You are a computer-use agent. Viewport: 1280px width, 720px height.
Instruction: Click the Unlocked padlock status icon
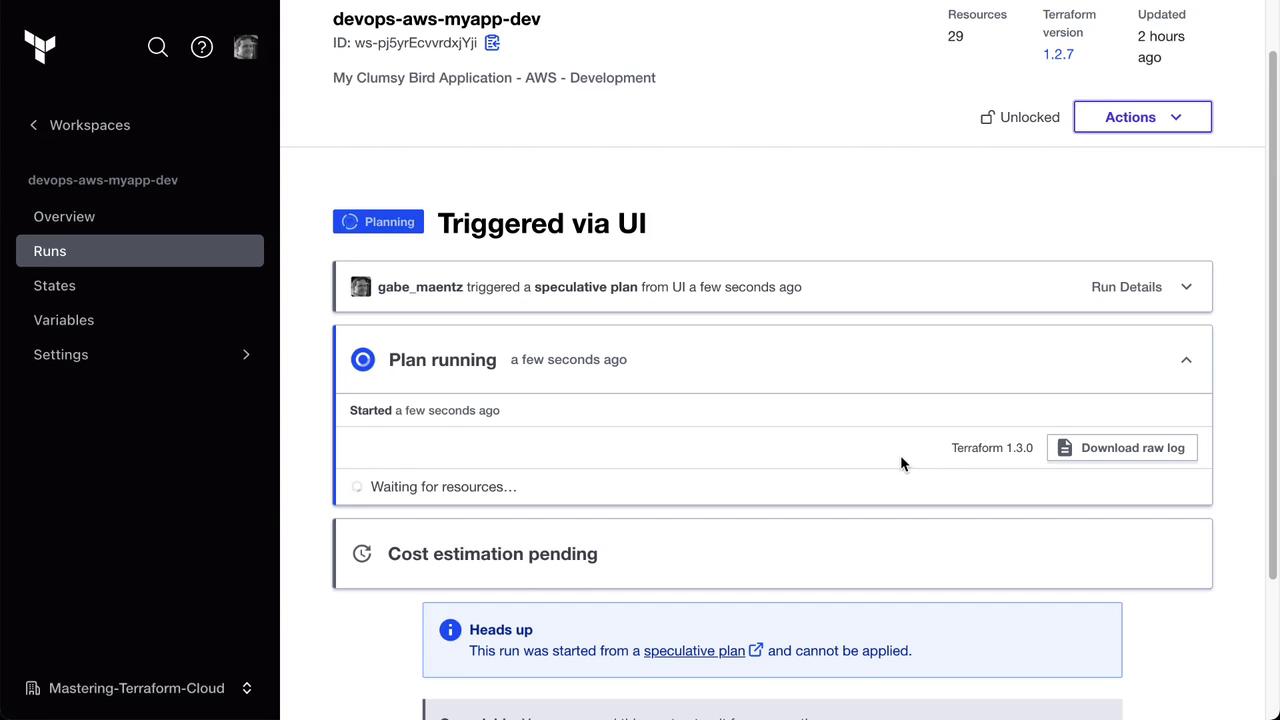point(988,117)
